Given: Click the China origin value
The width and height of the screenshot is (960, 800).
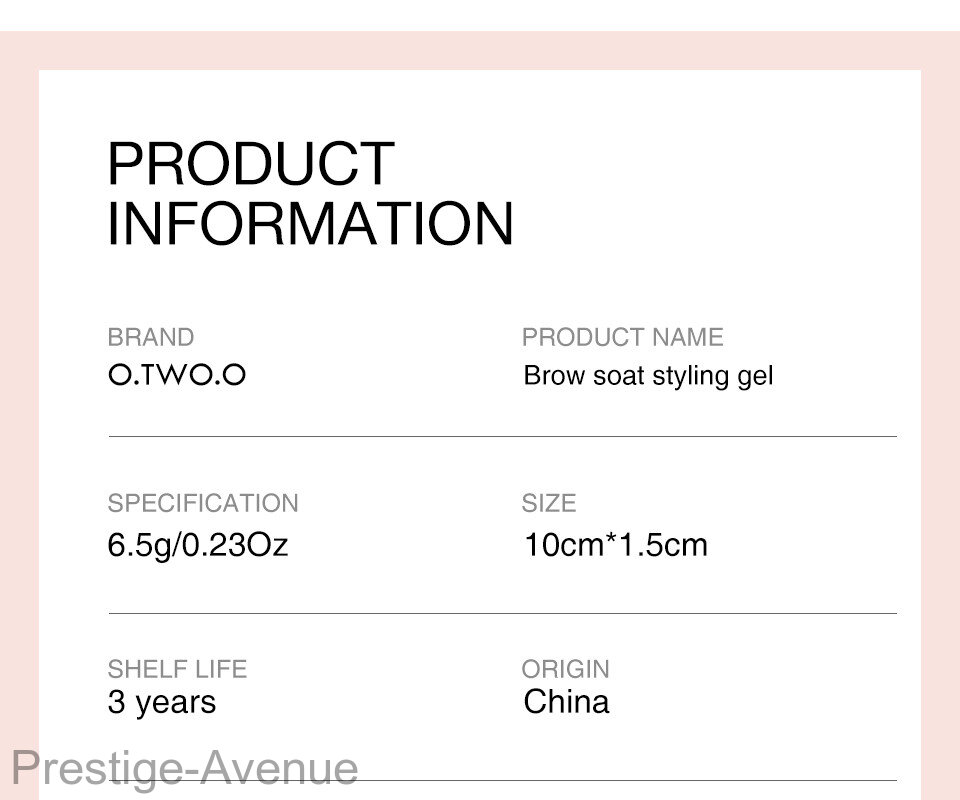Looking at the screenshot, I should pyautogui.click(x=566, y=701).
